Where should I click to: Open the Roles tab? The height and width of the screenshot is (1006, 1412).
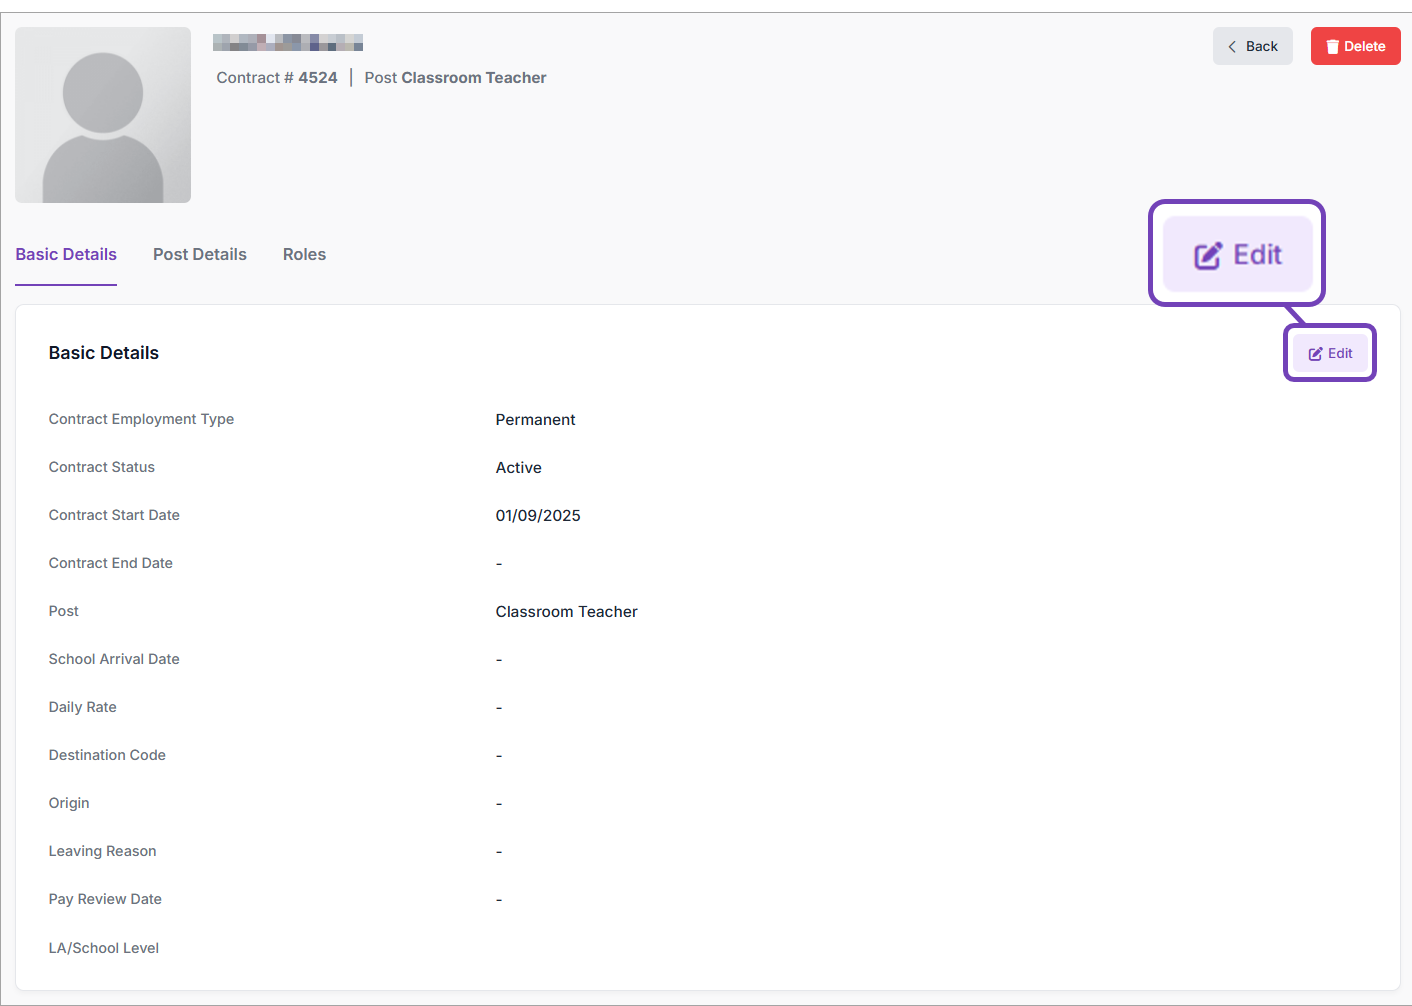(x=304, y=255)
